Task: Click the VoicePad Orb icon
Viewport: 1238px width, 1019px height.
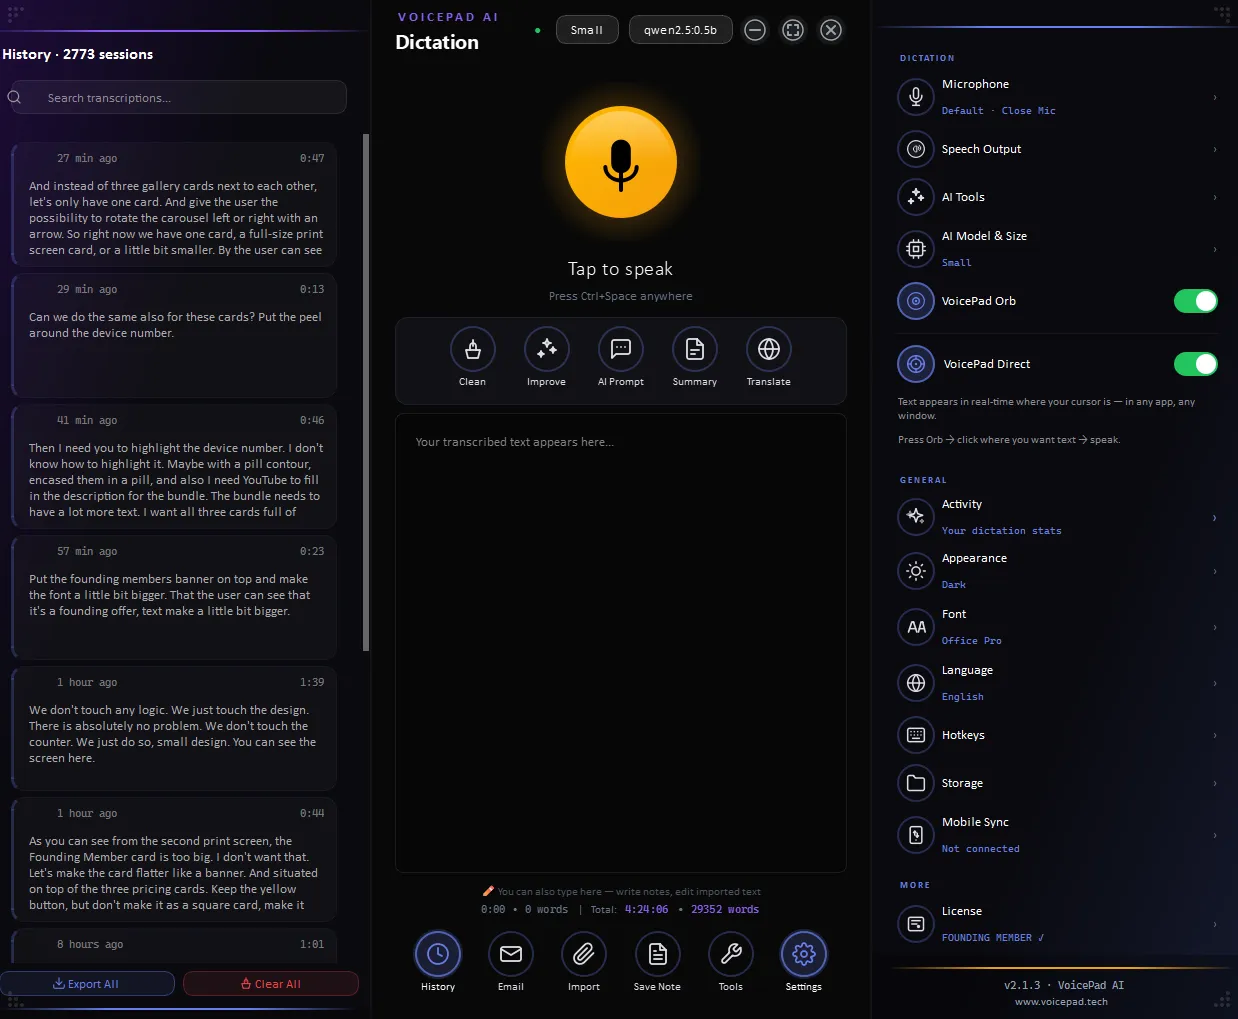Action: tap(915, 301)
